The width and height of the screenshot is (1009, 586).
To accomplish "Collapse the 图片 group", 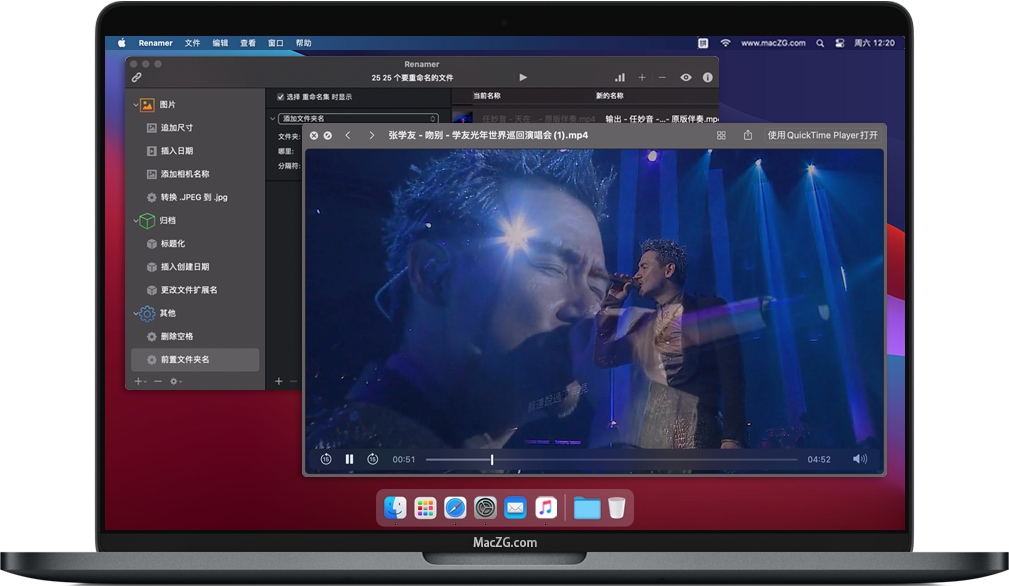I will (x=136, y=104).
